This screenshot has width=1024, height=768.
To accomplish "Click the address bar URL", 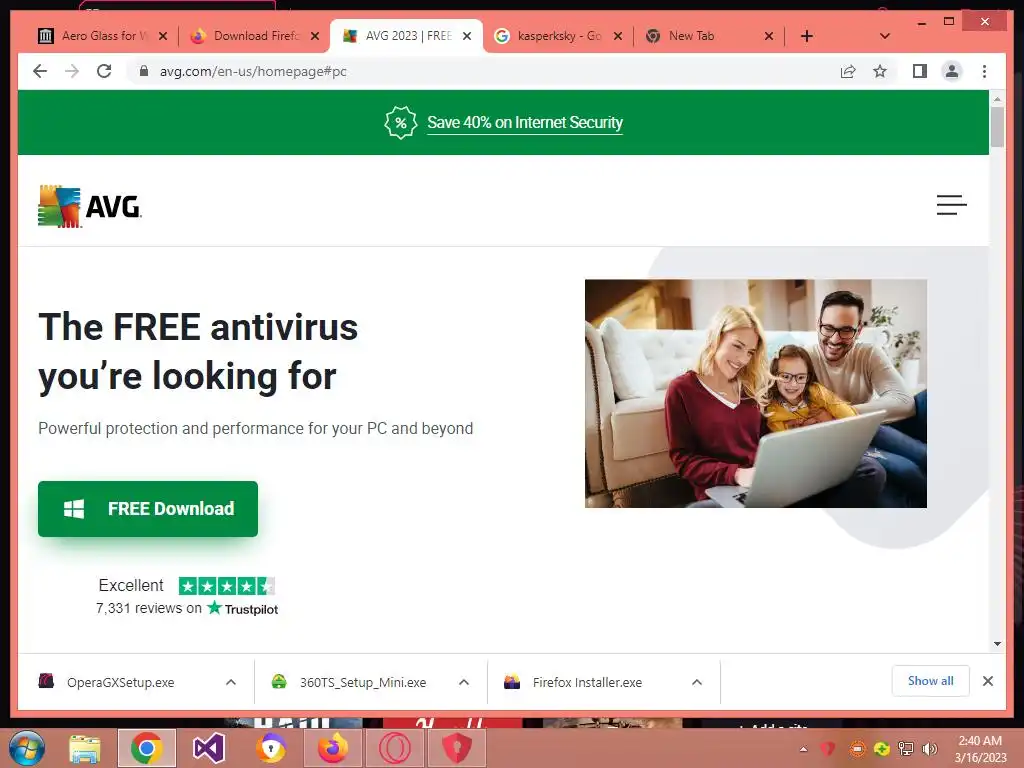I will pyautogui.click(x=253, y=71).
